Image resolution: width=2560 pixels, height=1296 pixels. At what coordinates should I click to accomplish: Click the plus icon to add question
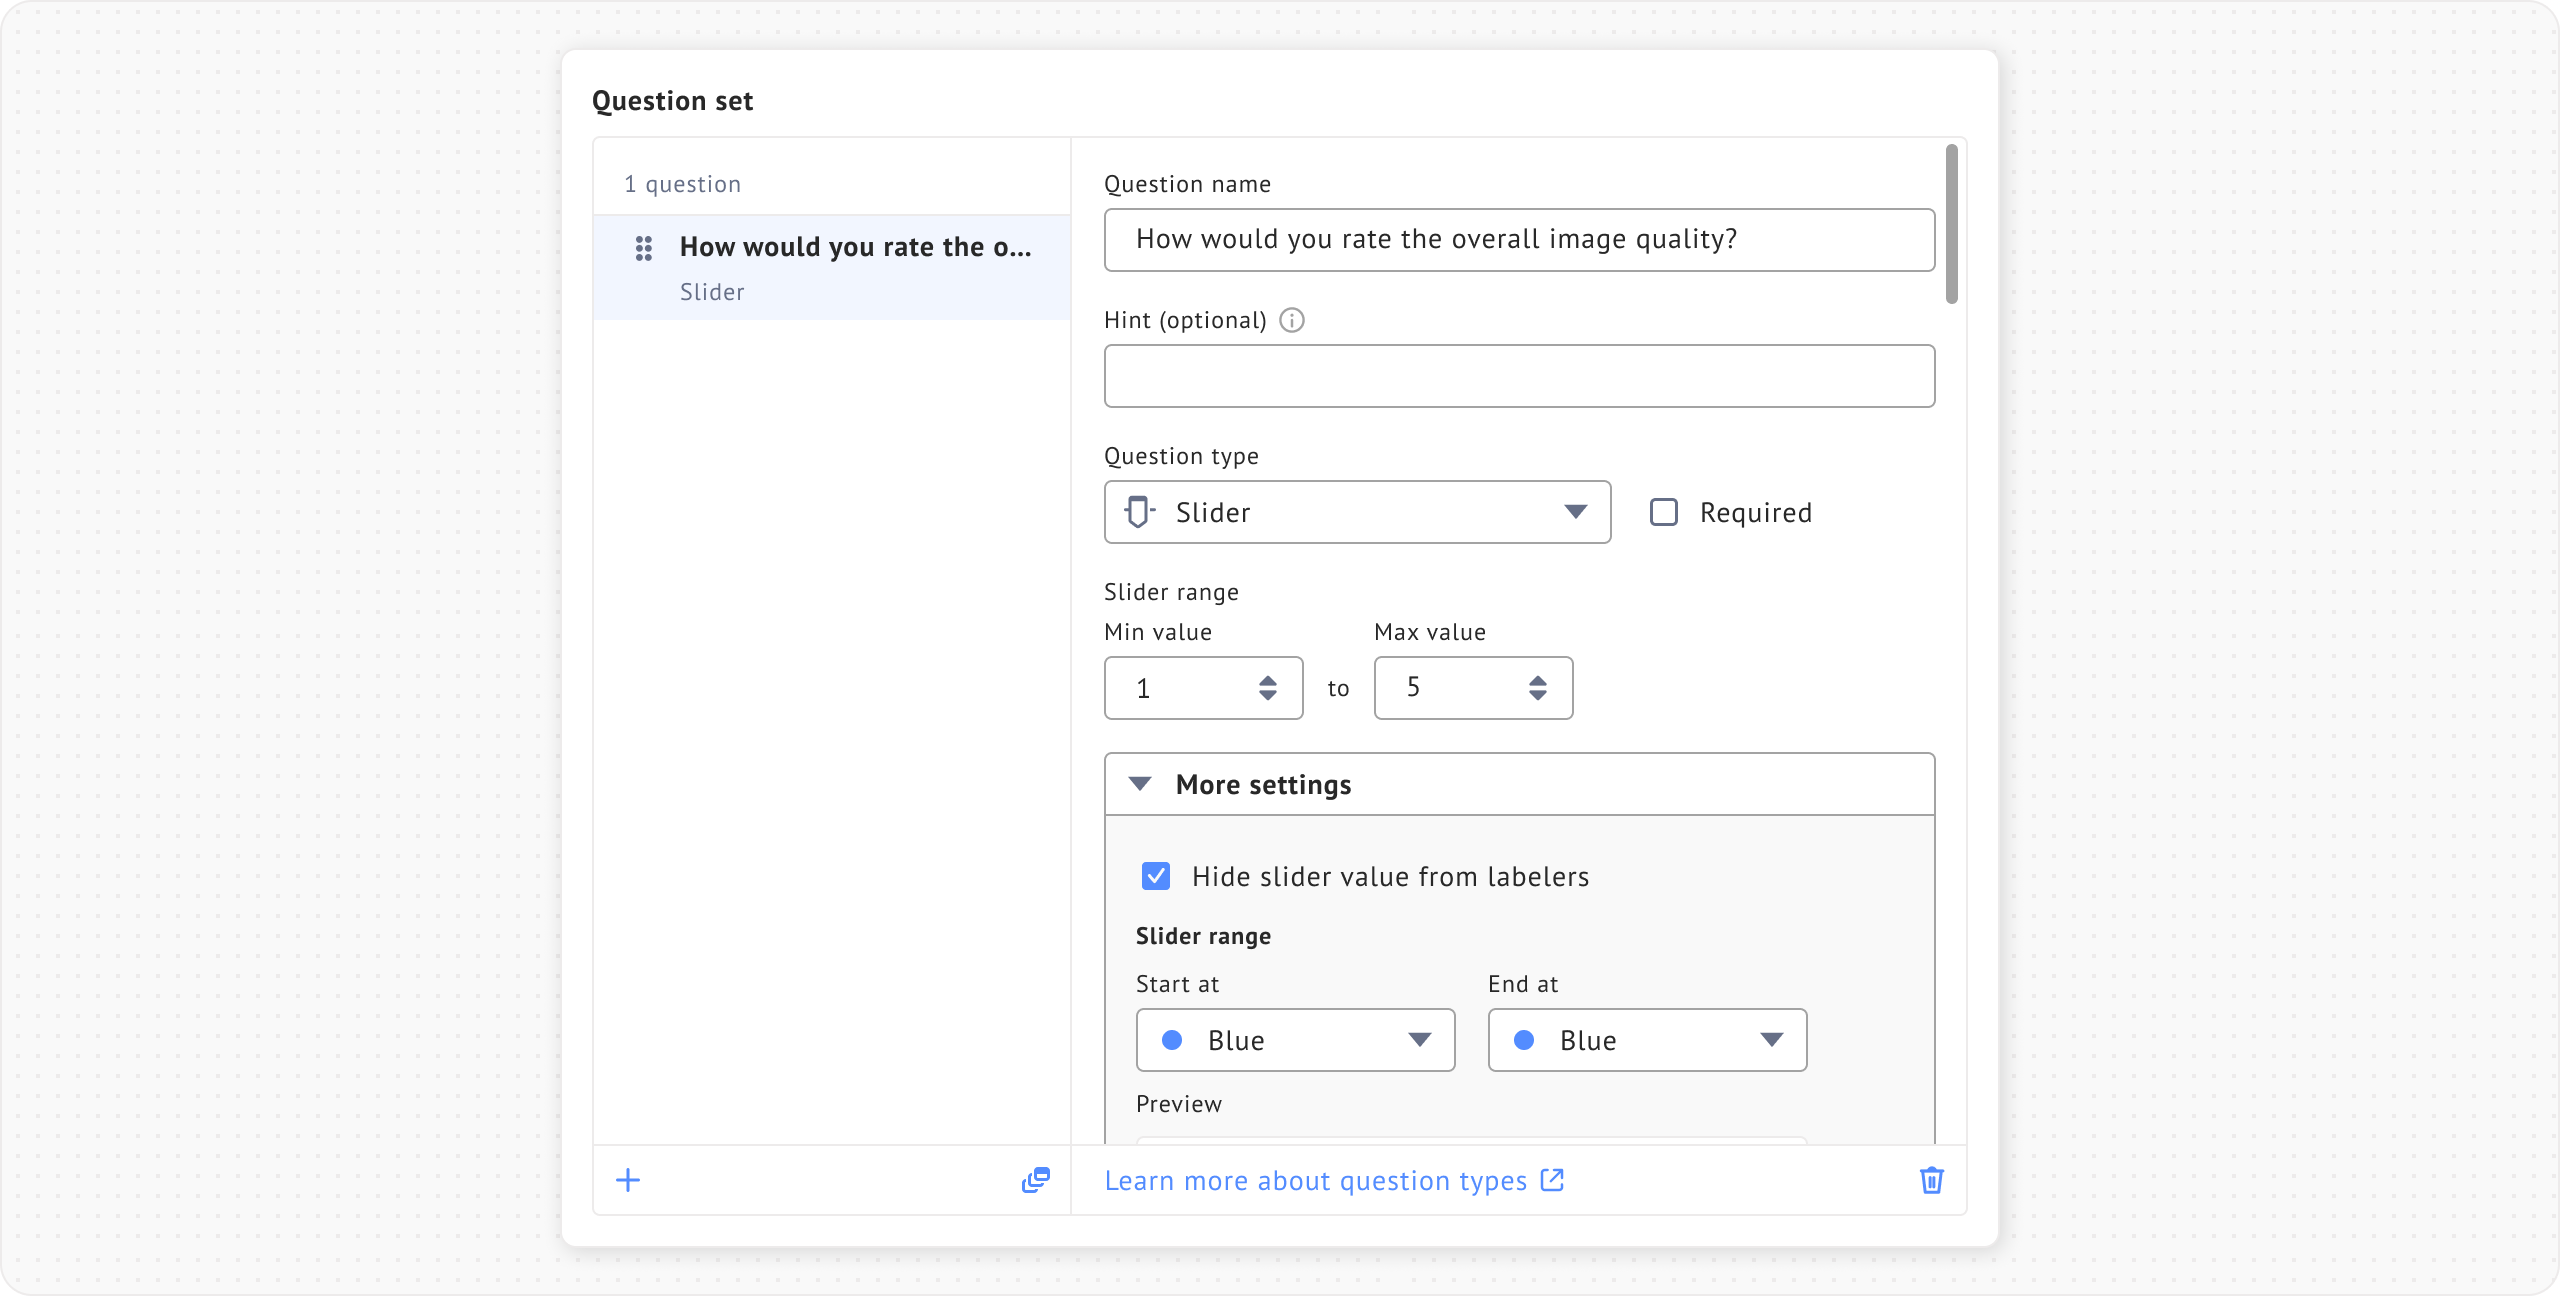click(x=628, y=1180)
